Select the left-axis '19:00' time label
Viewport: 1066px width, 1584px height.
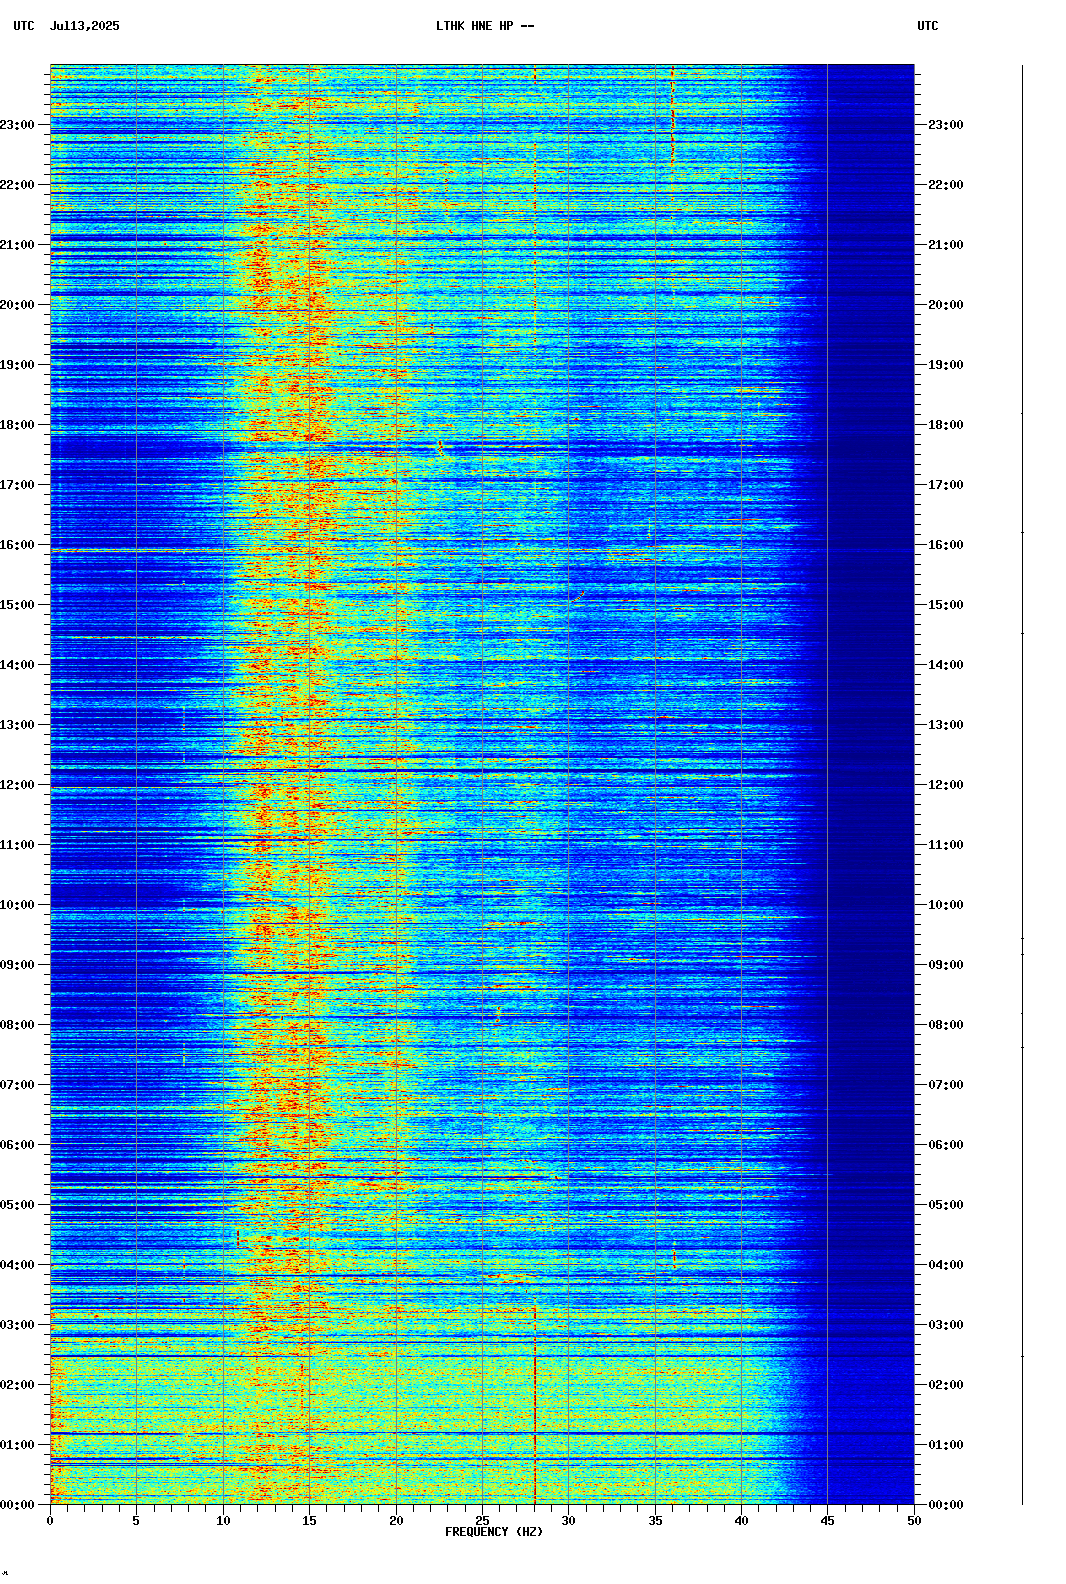point(17,365)
